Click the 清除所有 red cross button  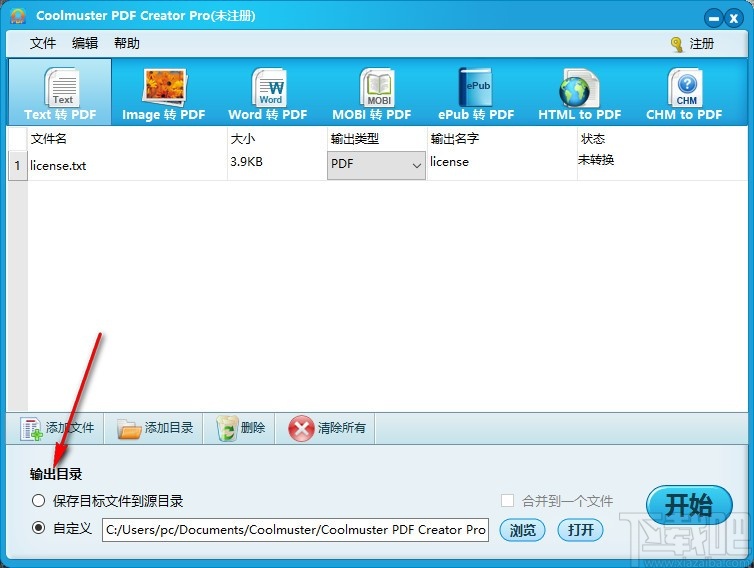point(327,428)
